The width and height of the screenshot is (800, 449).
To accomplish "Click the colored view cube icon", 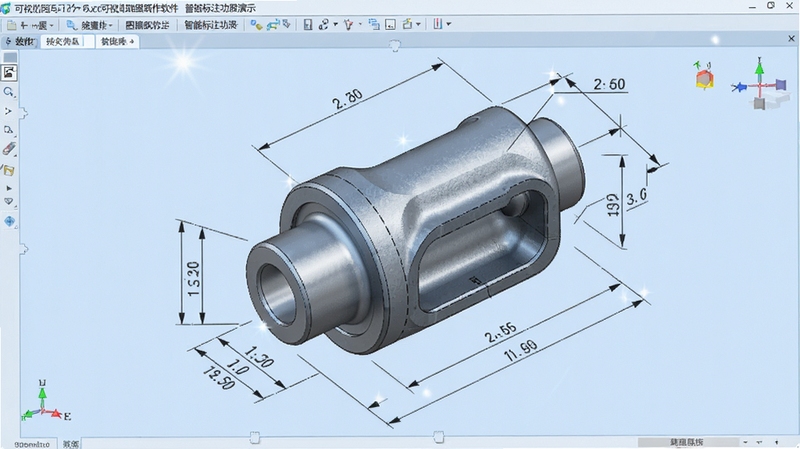I will click(x=704, y=79).
